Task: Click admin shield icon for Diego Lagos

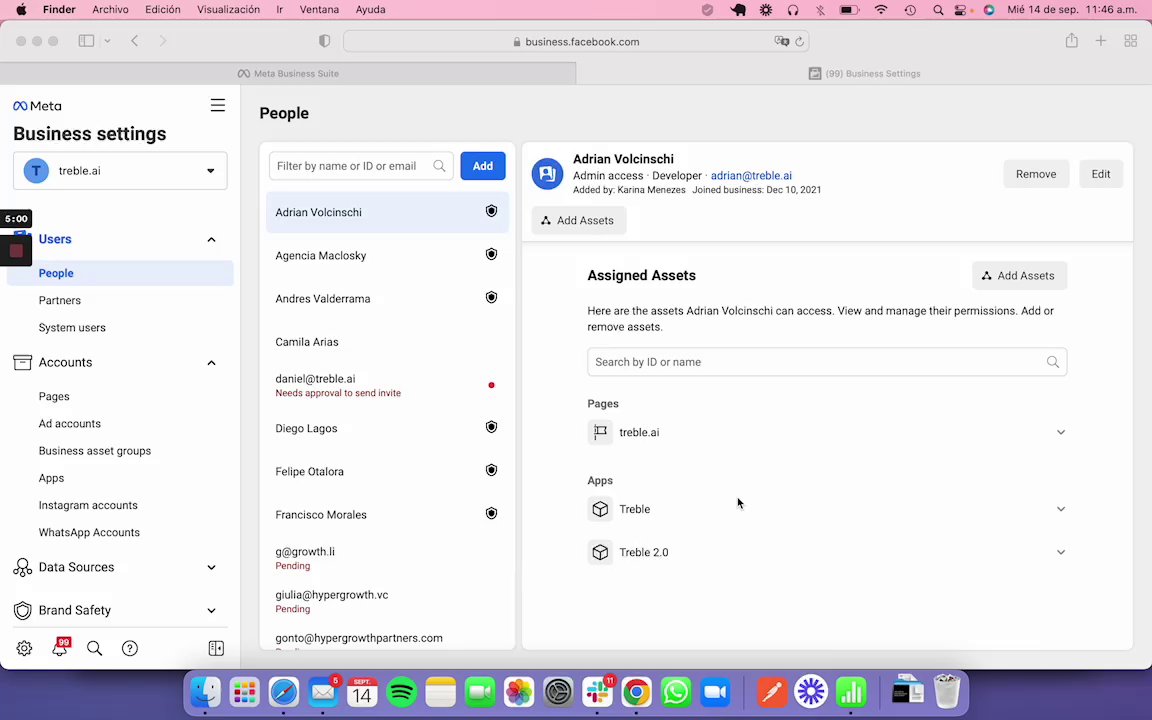Action: point(492,427)
